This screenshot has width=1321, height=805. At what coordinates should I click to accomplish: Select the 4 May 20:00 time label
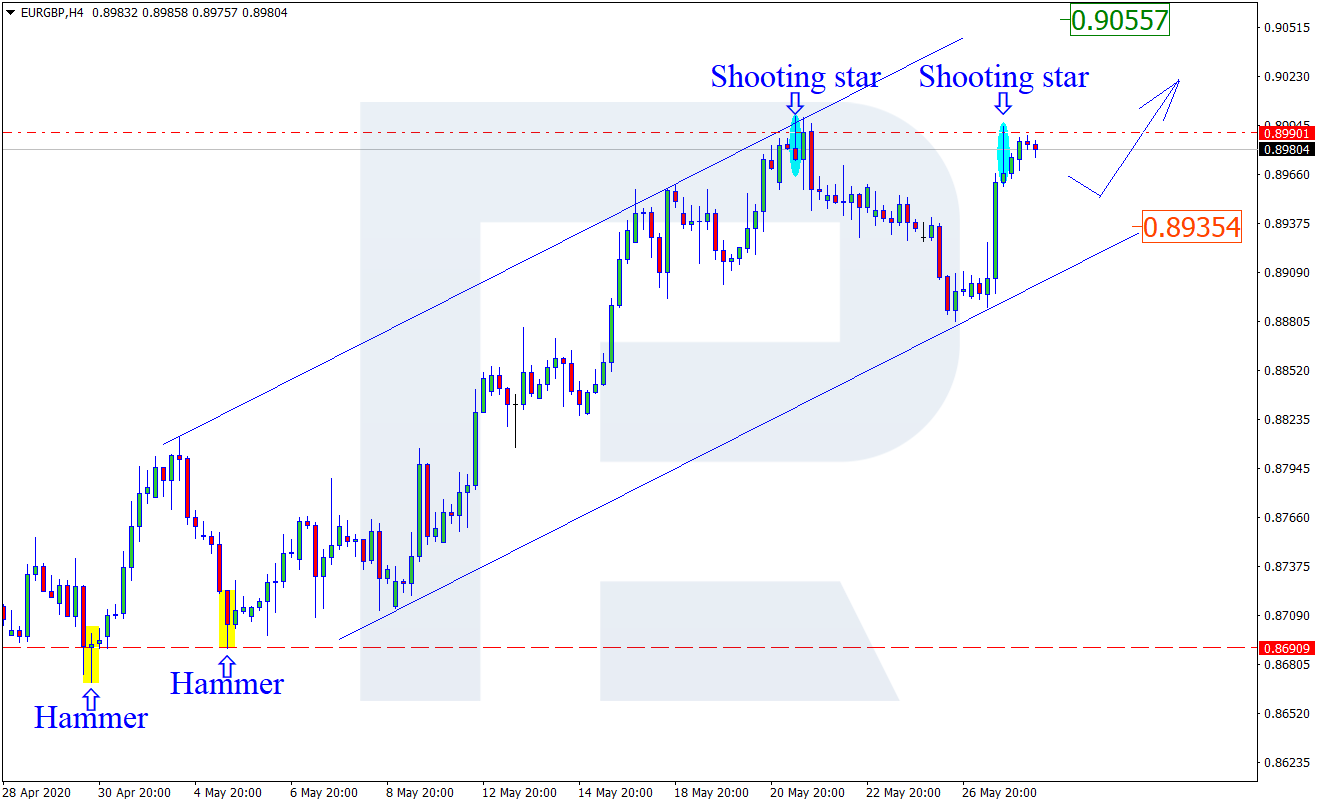(x=227, y=793)
